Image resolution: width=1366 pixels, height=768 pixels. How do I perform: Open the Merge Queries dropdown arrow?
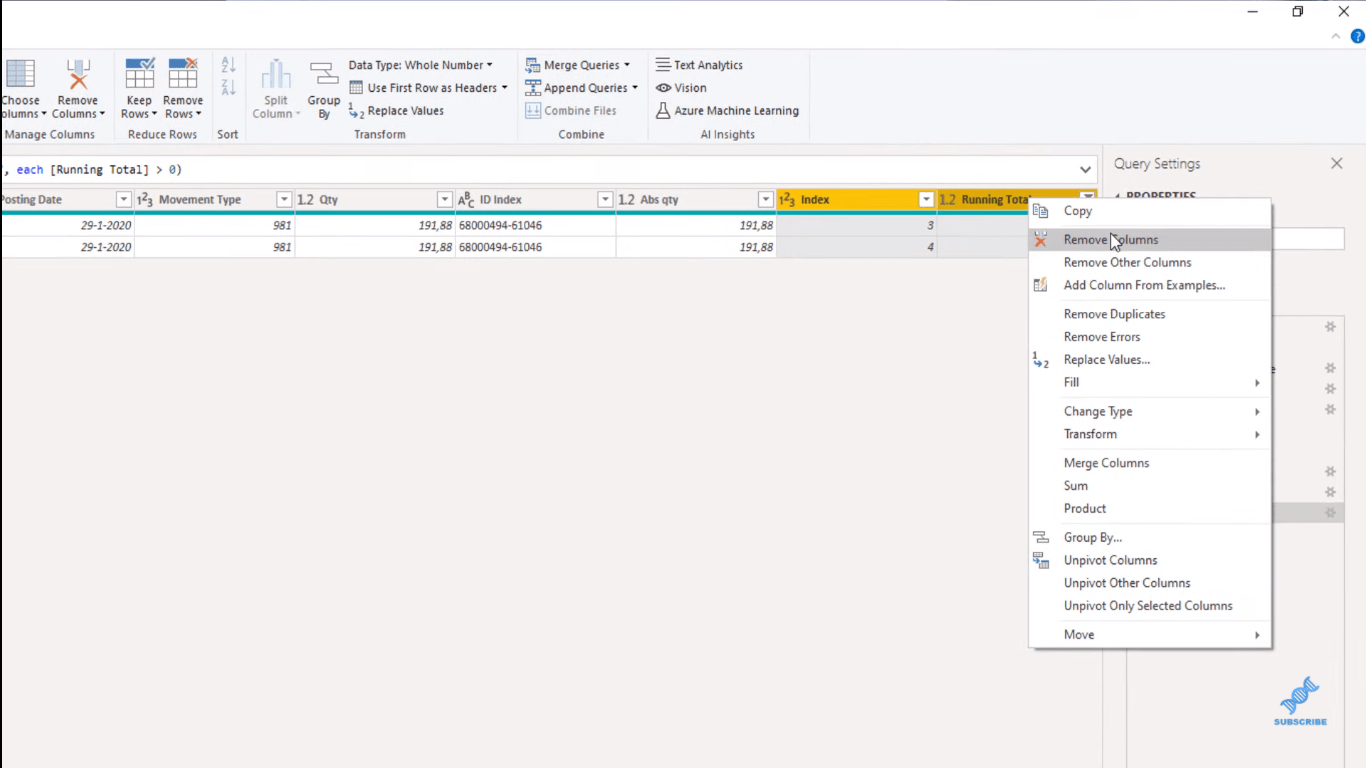tap(627, 65)
